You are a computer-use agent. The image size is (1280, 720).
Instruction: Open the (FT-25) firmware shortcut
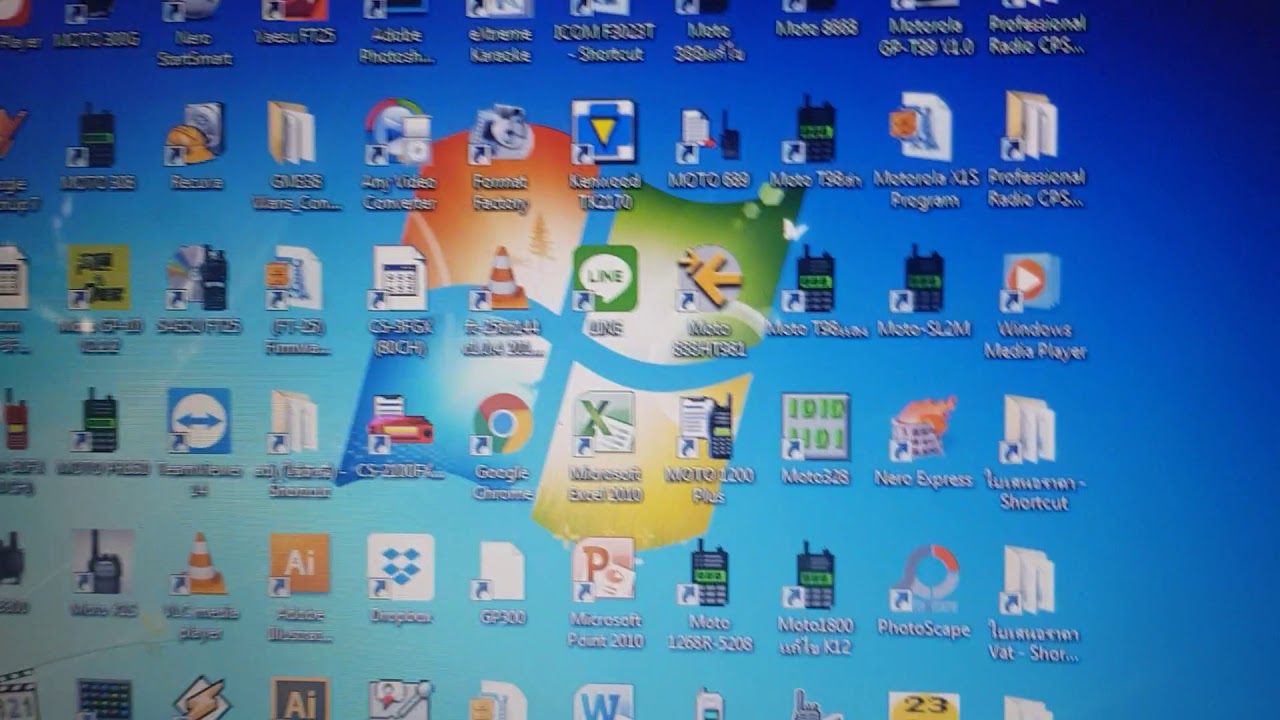pos(295,278)
